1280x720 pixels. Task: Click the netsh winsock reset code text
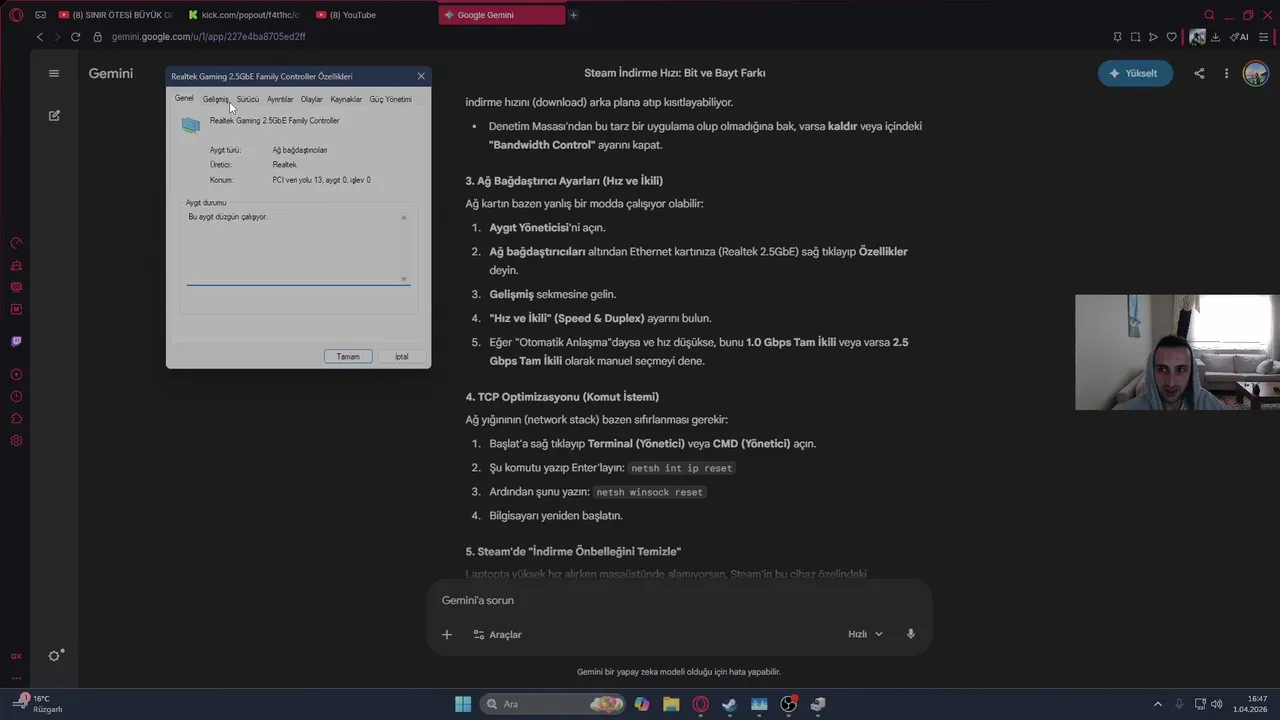(650, 492)
